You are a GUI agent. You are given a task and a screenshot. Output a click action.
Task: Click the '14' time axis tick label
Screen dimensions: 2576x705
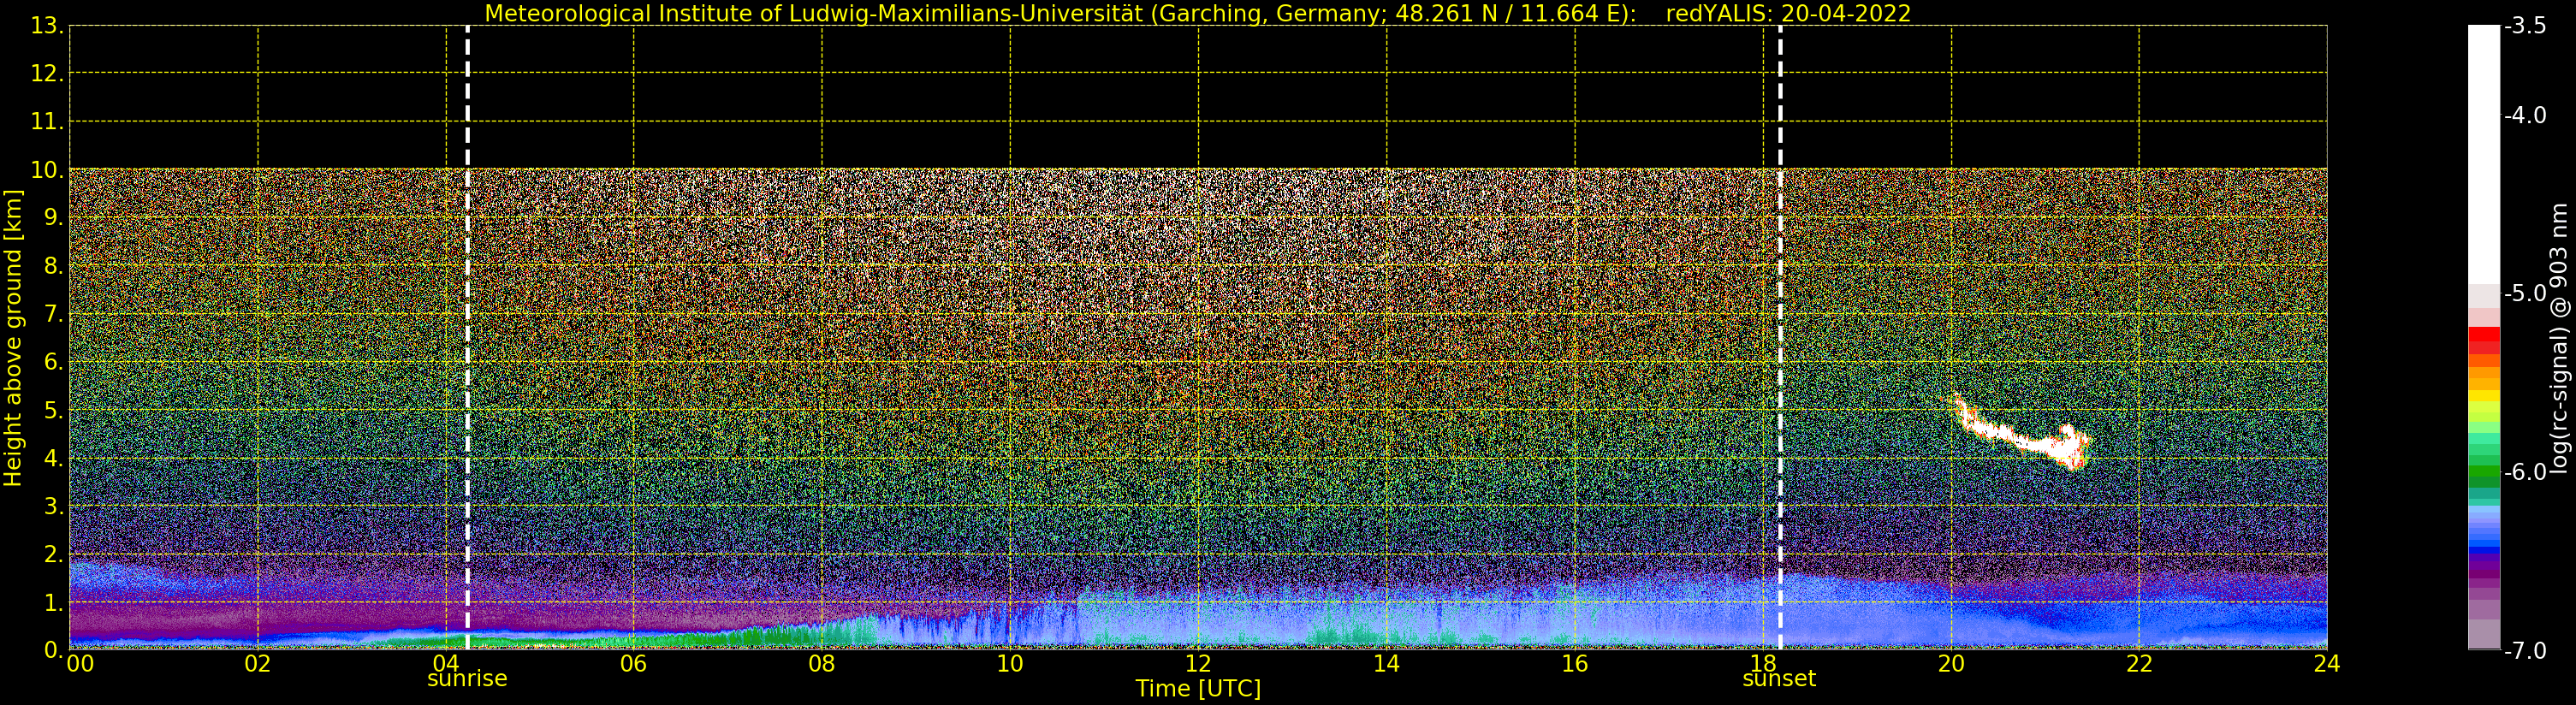point(1386,664)
